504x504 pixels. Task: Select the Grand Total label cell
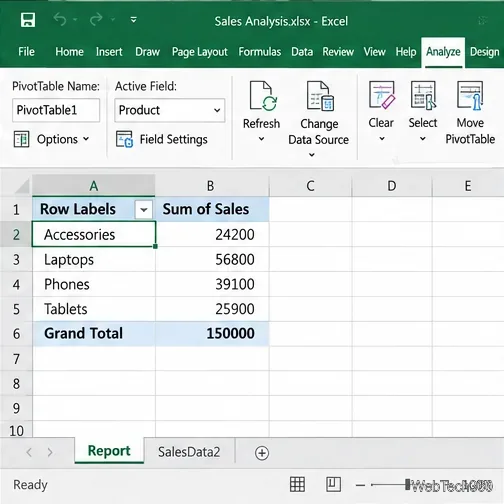pyautogui.click(x=94, y=334)
